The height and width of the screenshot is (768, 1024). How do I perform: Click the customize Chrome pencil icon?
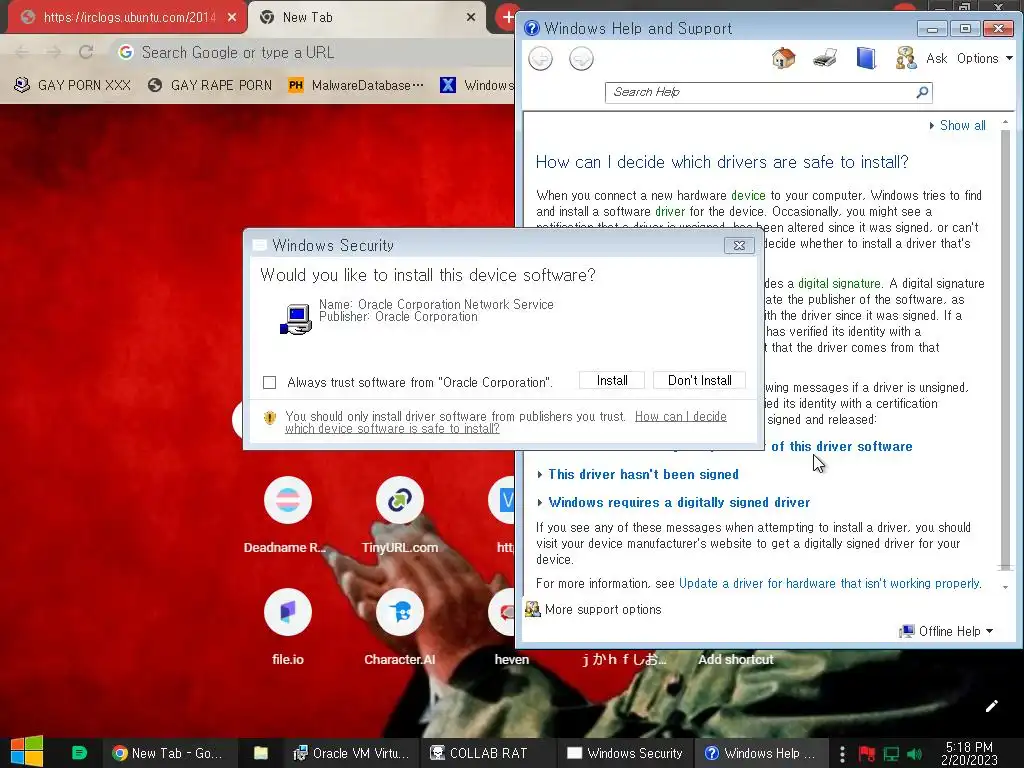click(991, 706)
